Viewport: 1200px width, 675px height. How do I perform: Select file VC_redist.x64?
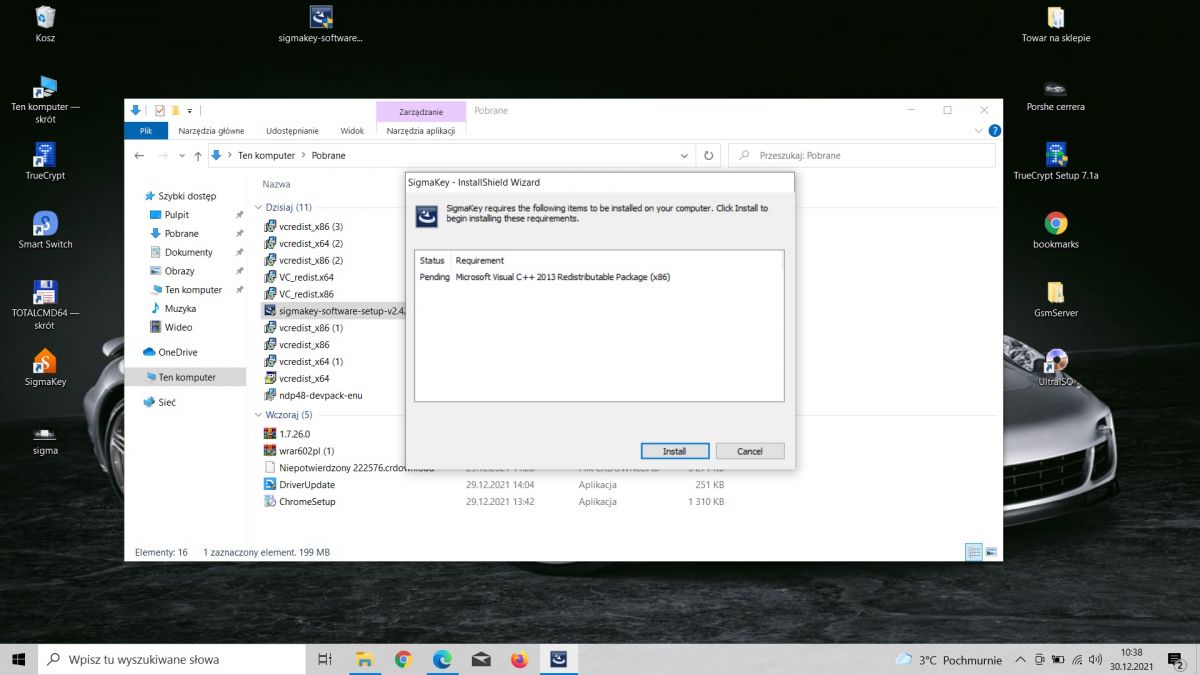pos(306,277)
